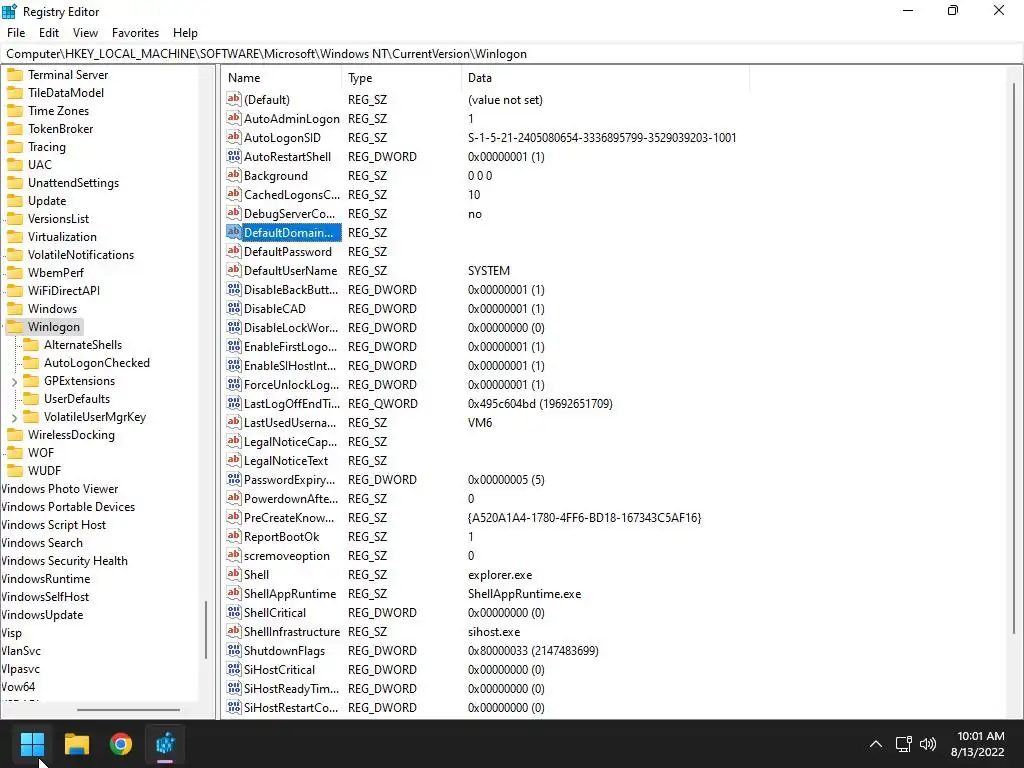Click the tree pane horizontal scrollbar

[x=128, y=709]
